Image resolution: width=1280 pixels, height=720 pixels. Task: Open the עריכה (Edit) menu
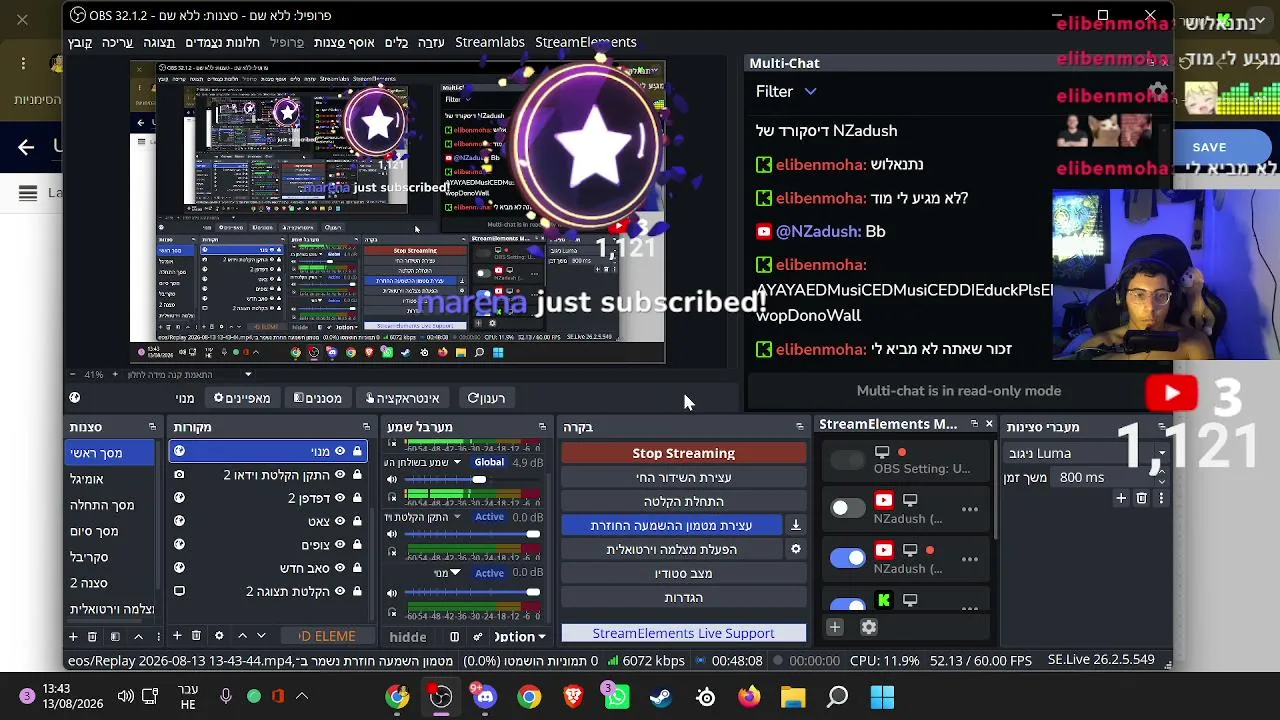[x=117, y=42]
